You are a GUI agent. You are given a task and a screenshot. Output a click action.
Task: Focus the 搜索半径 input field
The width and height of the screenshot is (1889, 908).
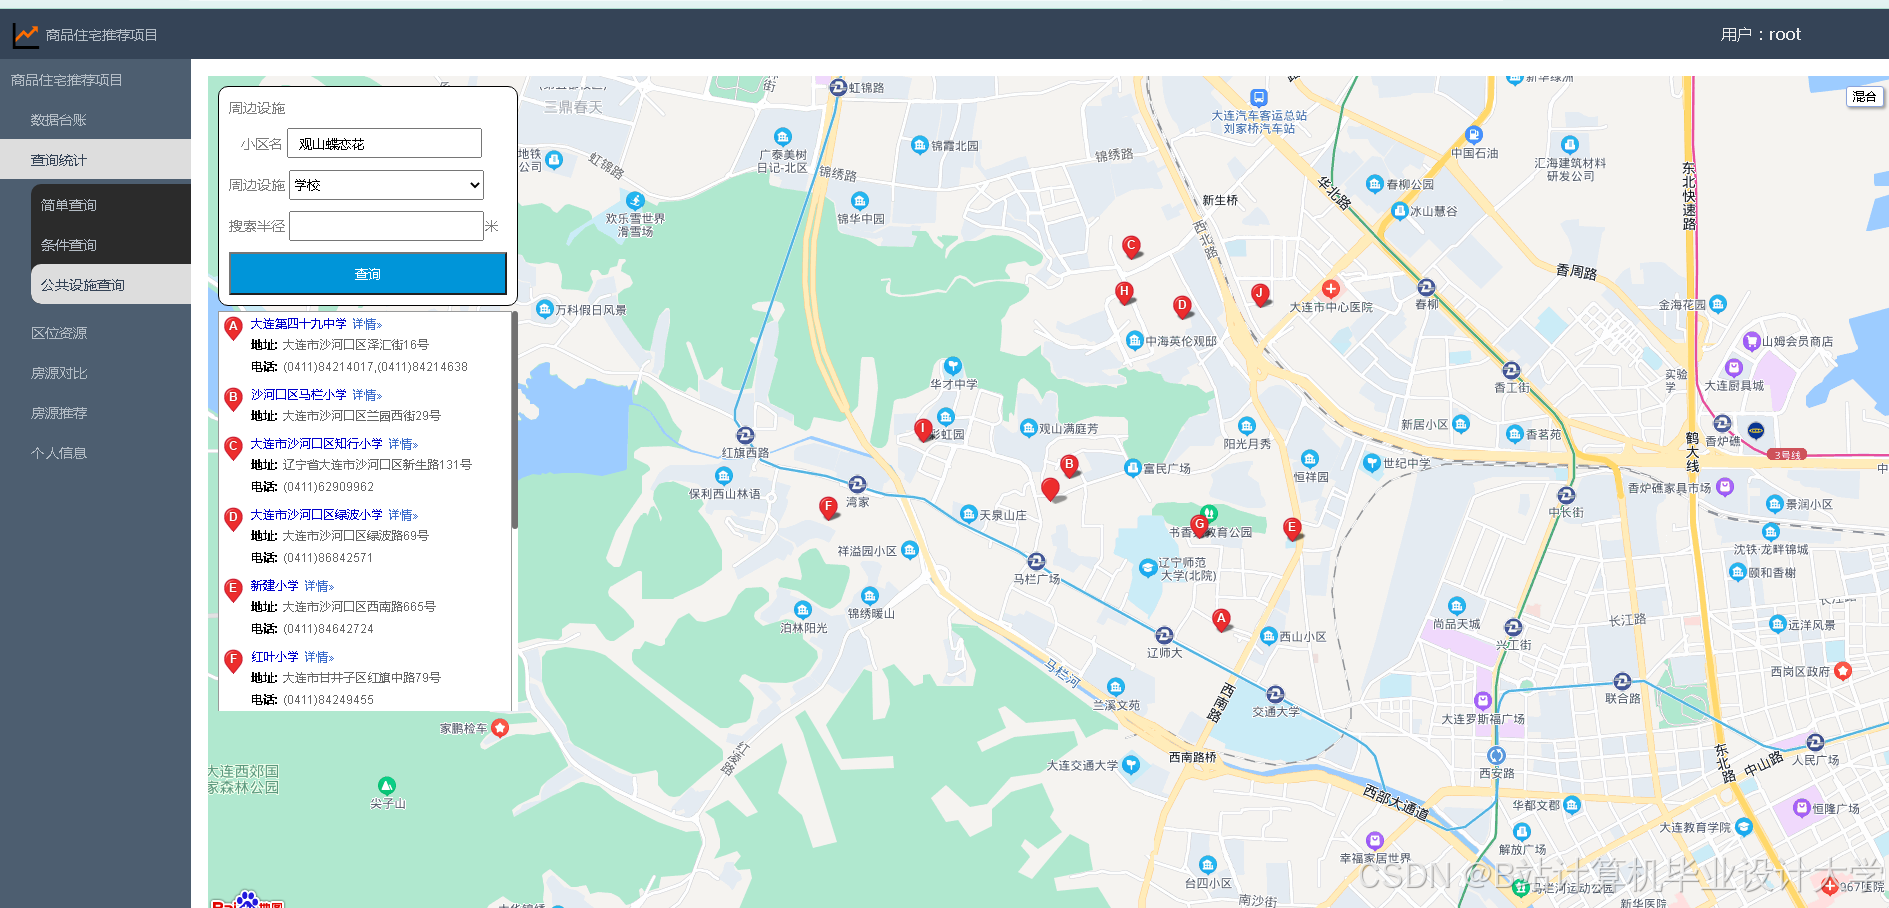(386, 226)
